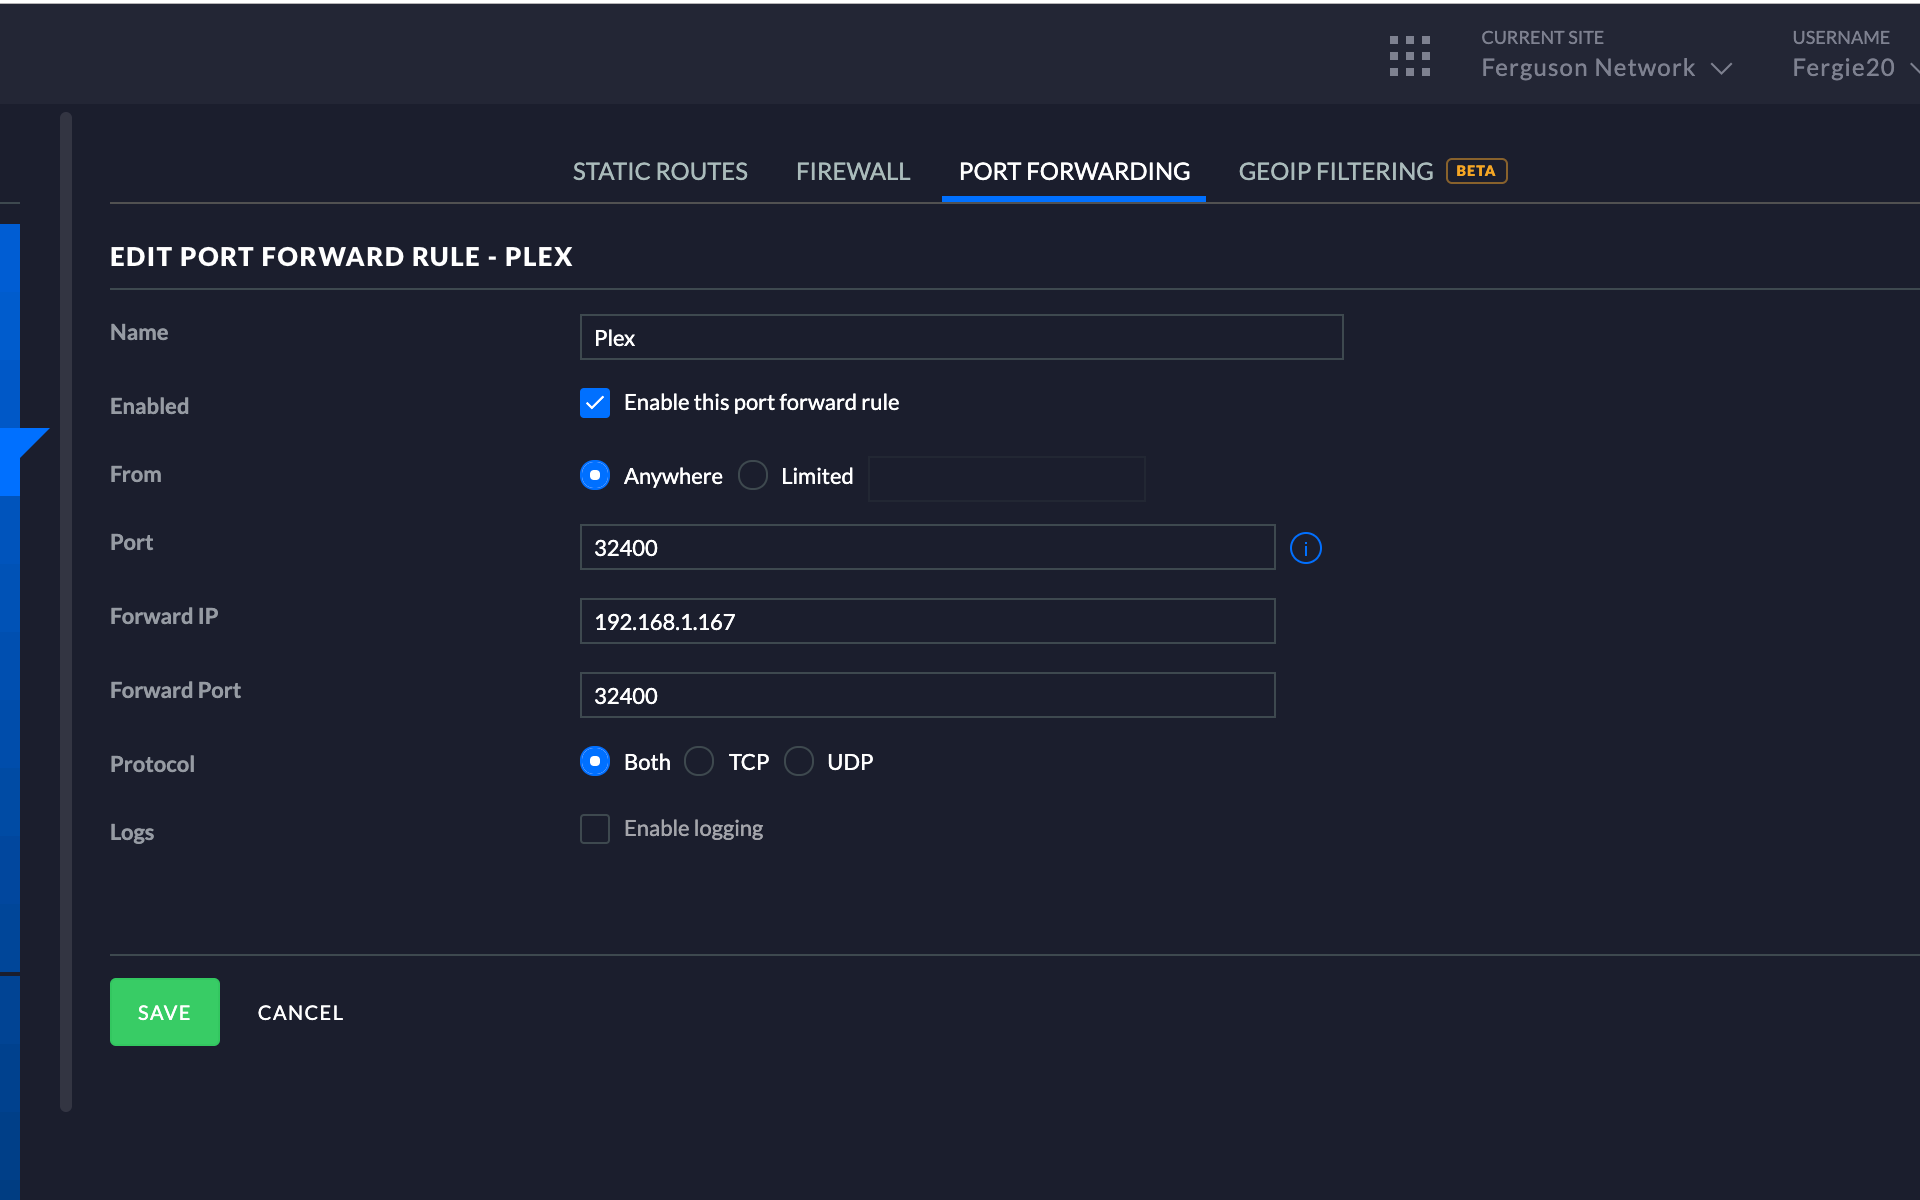Viewport: 1920px width, 1200px height.
Task: Enable logging checkbox
Action: tap(595, 829)
